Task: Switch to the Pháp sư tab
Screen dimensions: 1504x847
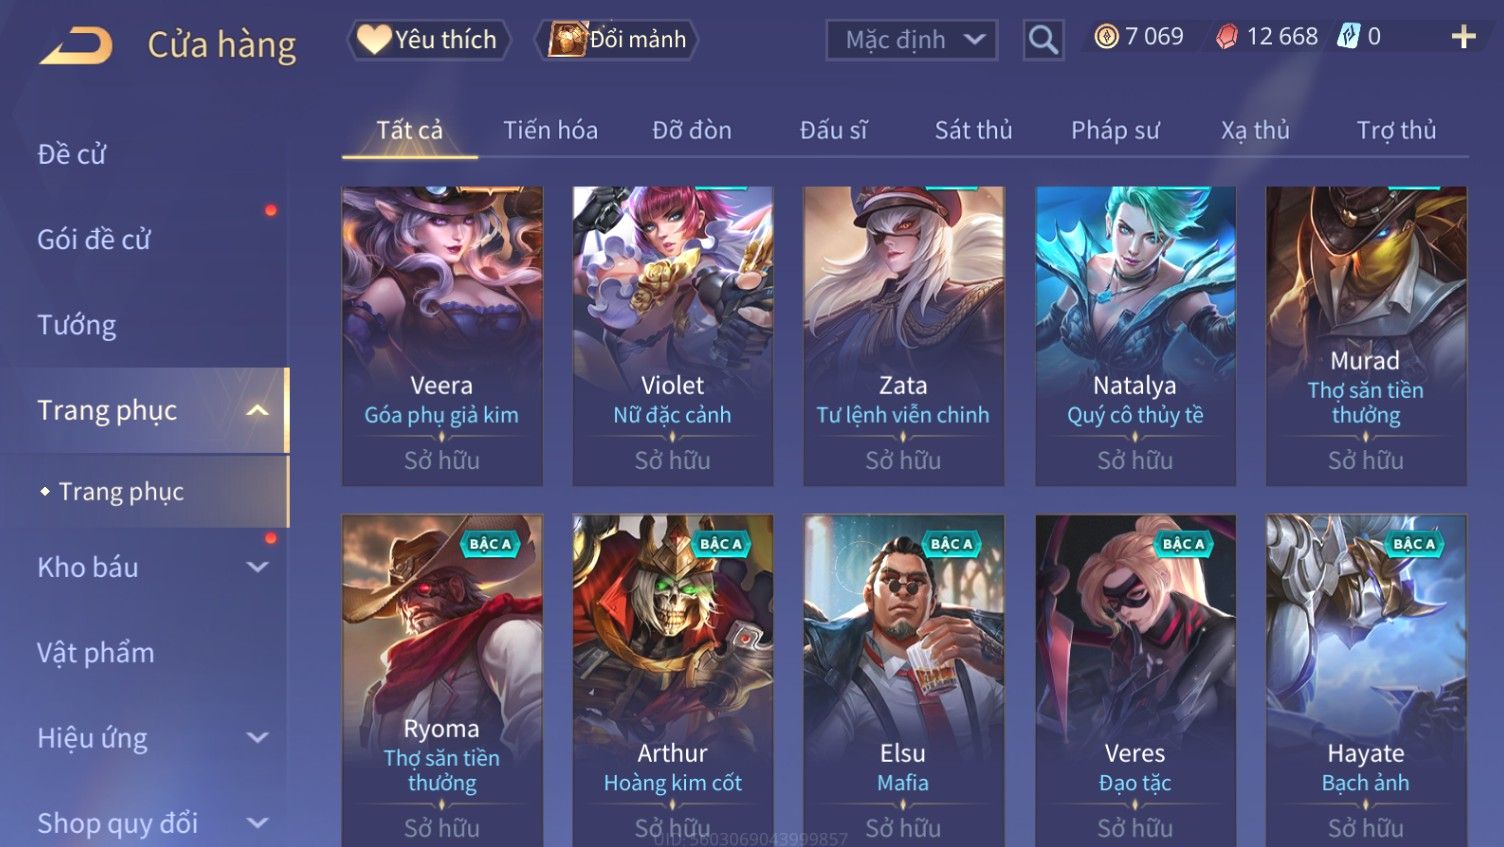Action: [1115, 130]
